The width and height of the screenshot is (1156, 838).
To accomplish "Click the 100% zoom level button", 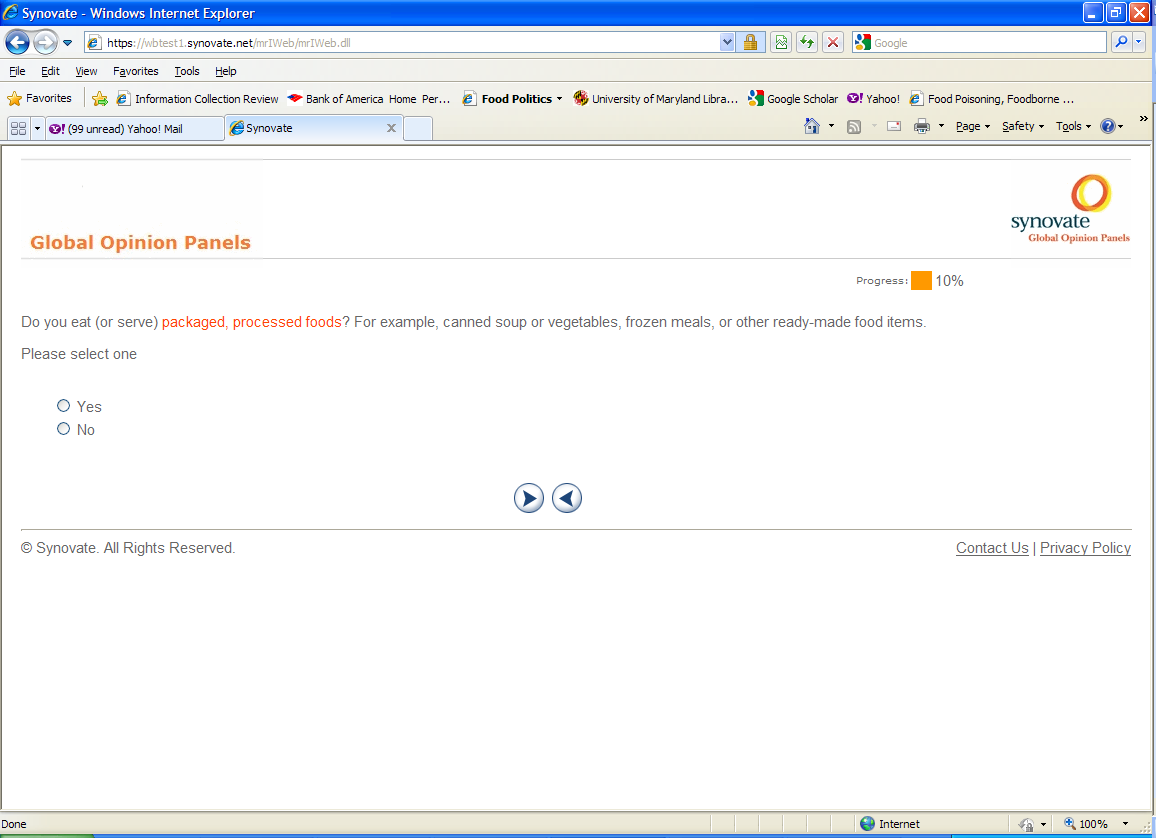I will 1085,824.
